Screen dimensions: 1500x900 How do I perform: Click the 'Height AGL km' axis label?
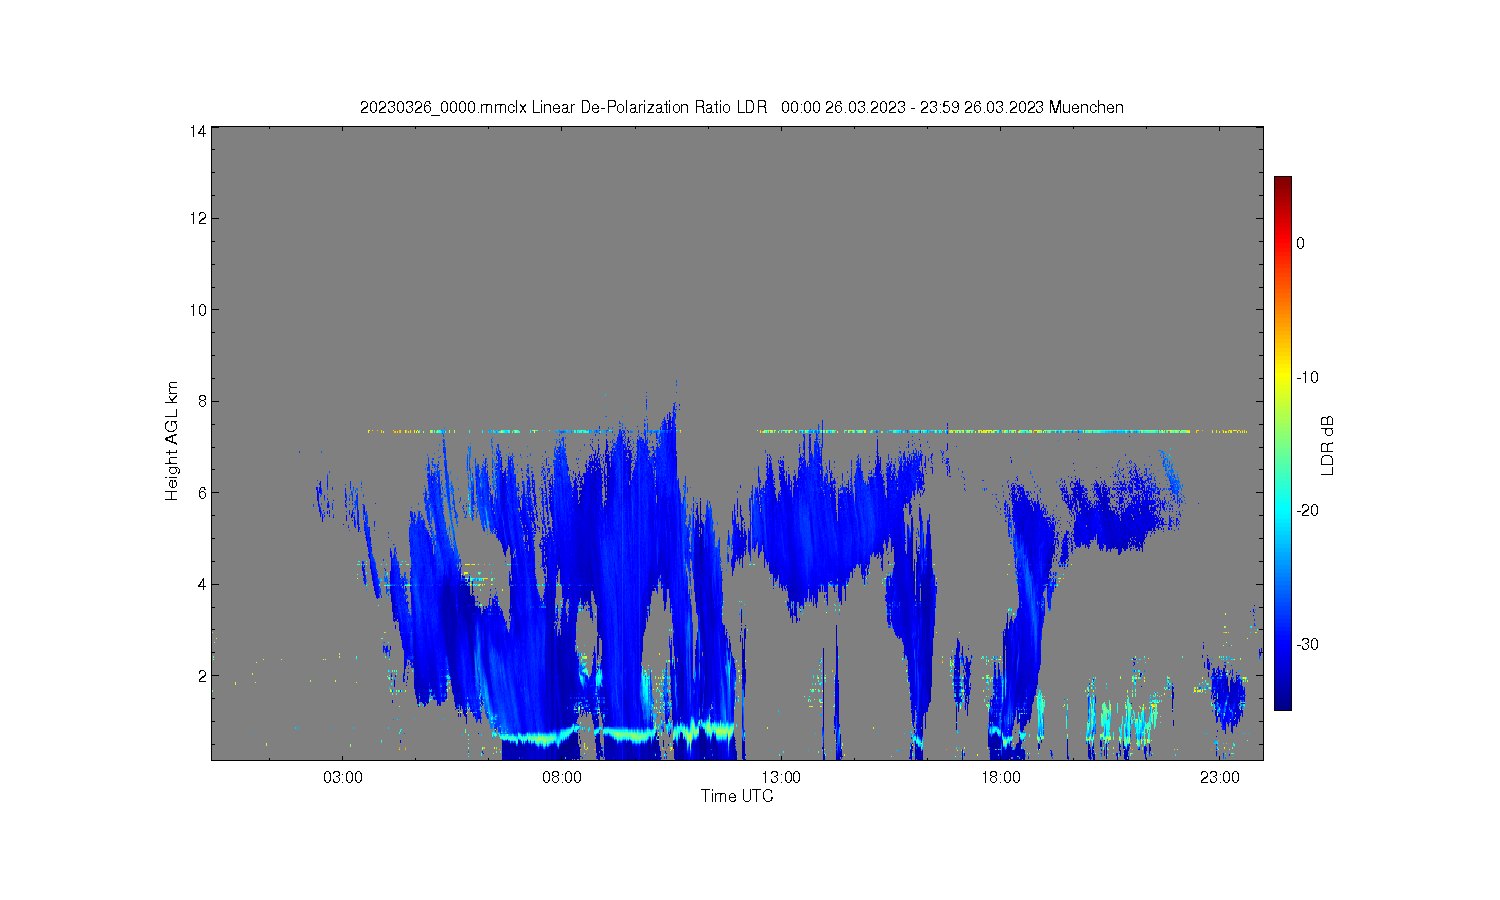(x=172, y=441)
